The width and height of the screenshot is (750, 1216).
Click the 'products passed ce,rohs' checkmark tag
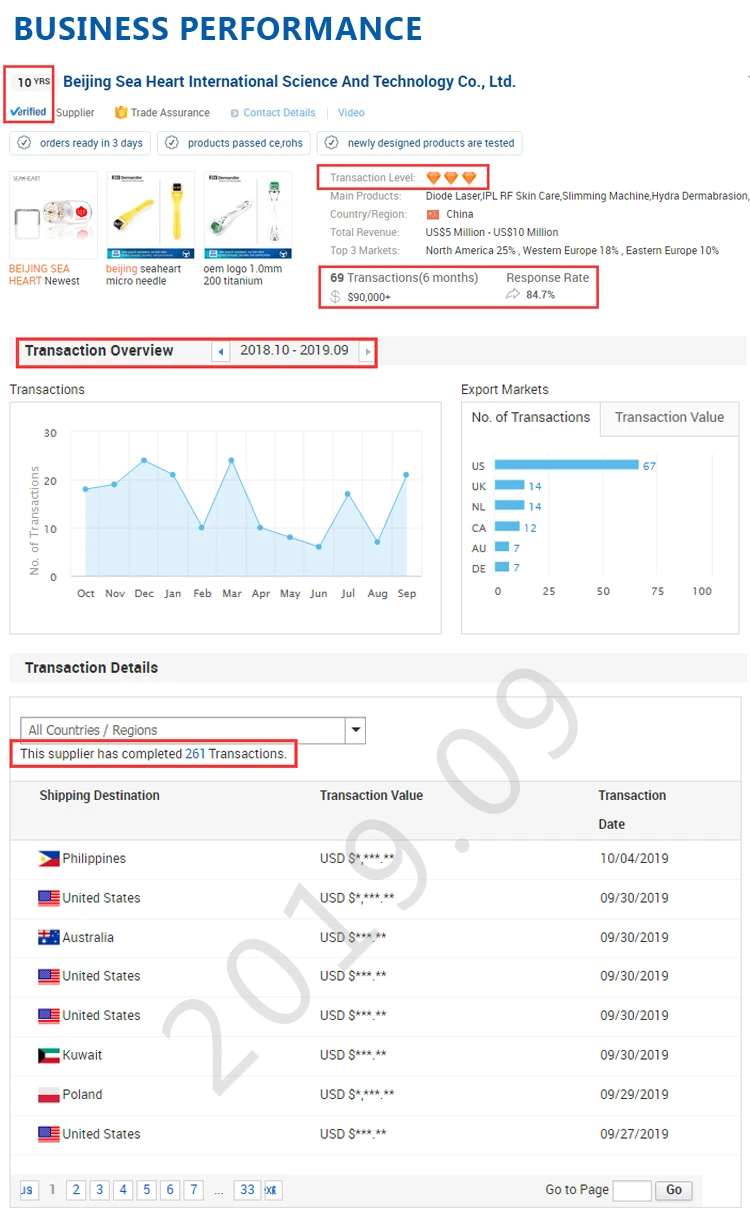click(235, 143)
